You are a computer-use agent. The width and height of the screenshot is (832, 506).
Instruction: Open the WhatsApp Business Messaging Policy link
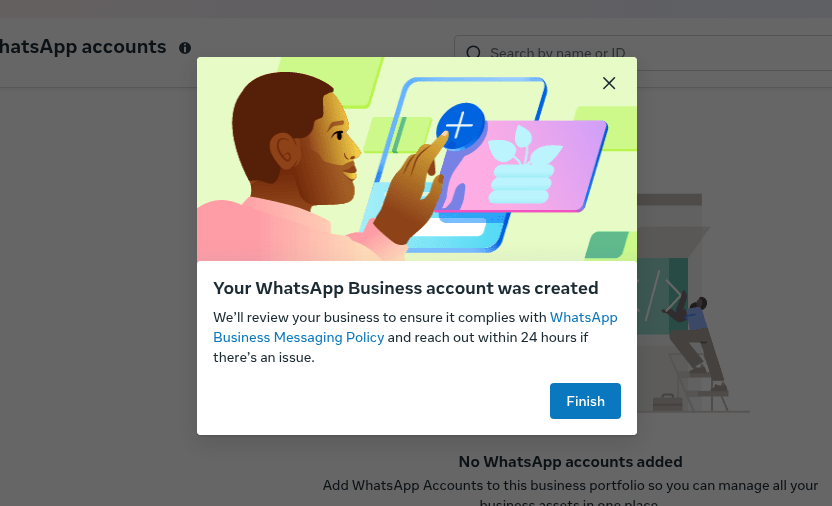click(298, 337)
